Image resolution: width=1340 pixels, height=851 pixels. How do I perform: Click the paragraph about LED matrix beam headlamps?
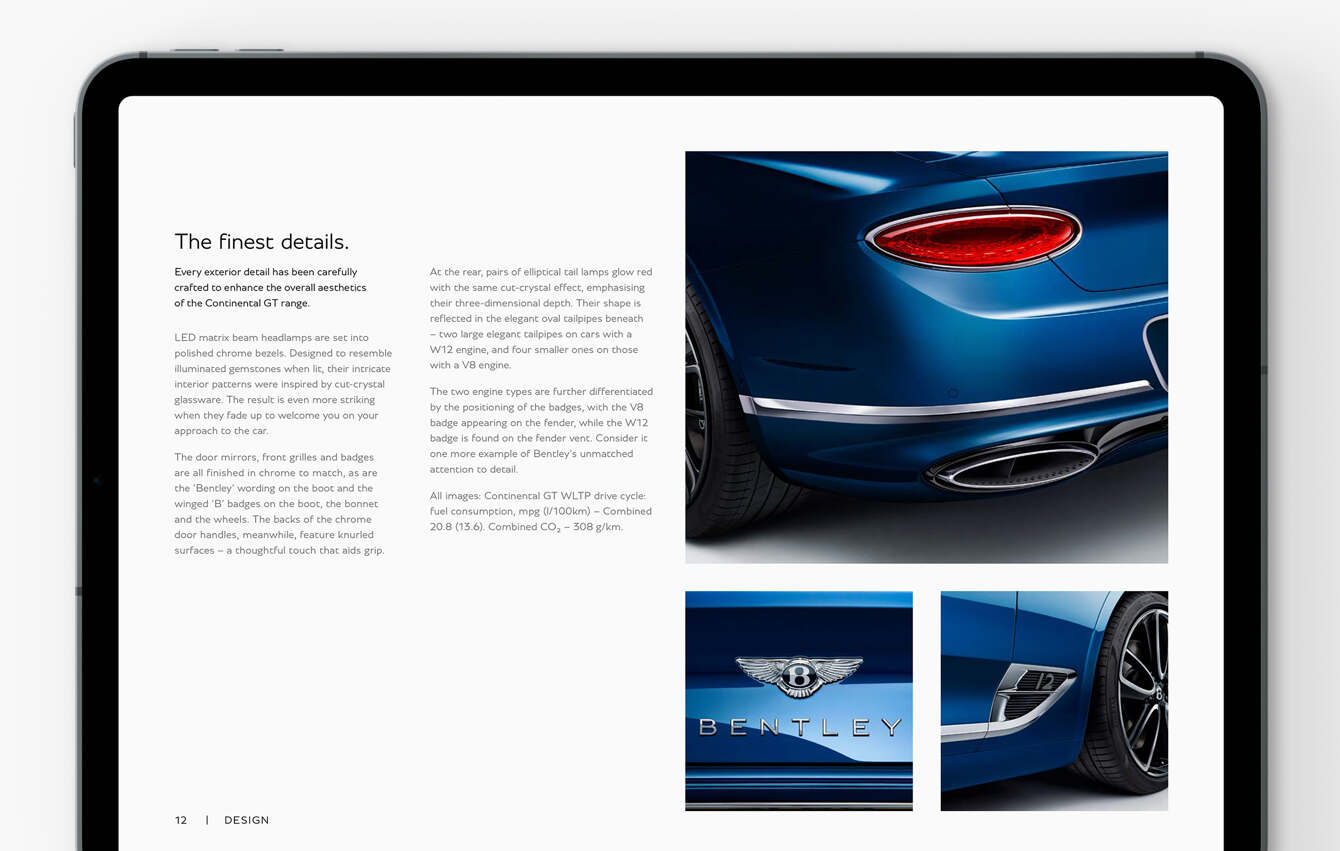click(x=283, y=384)
